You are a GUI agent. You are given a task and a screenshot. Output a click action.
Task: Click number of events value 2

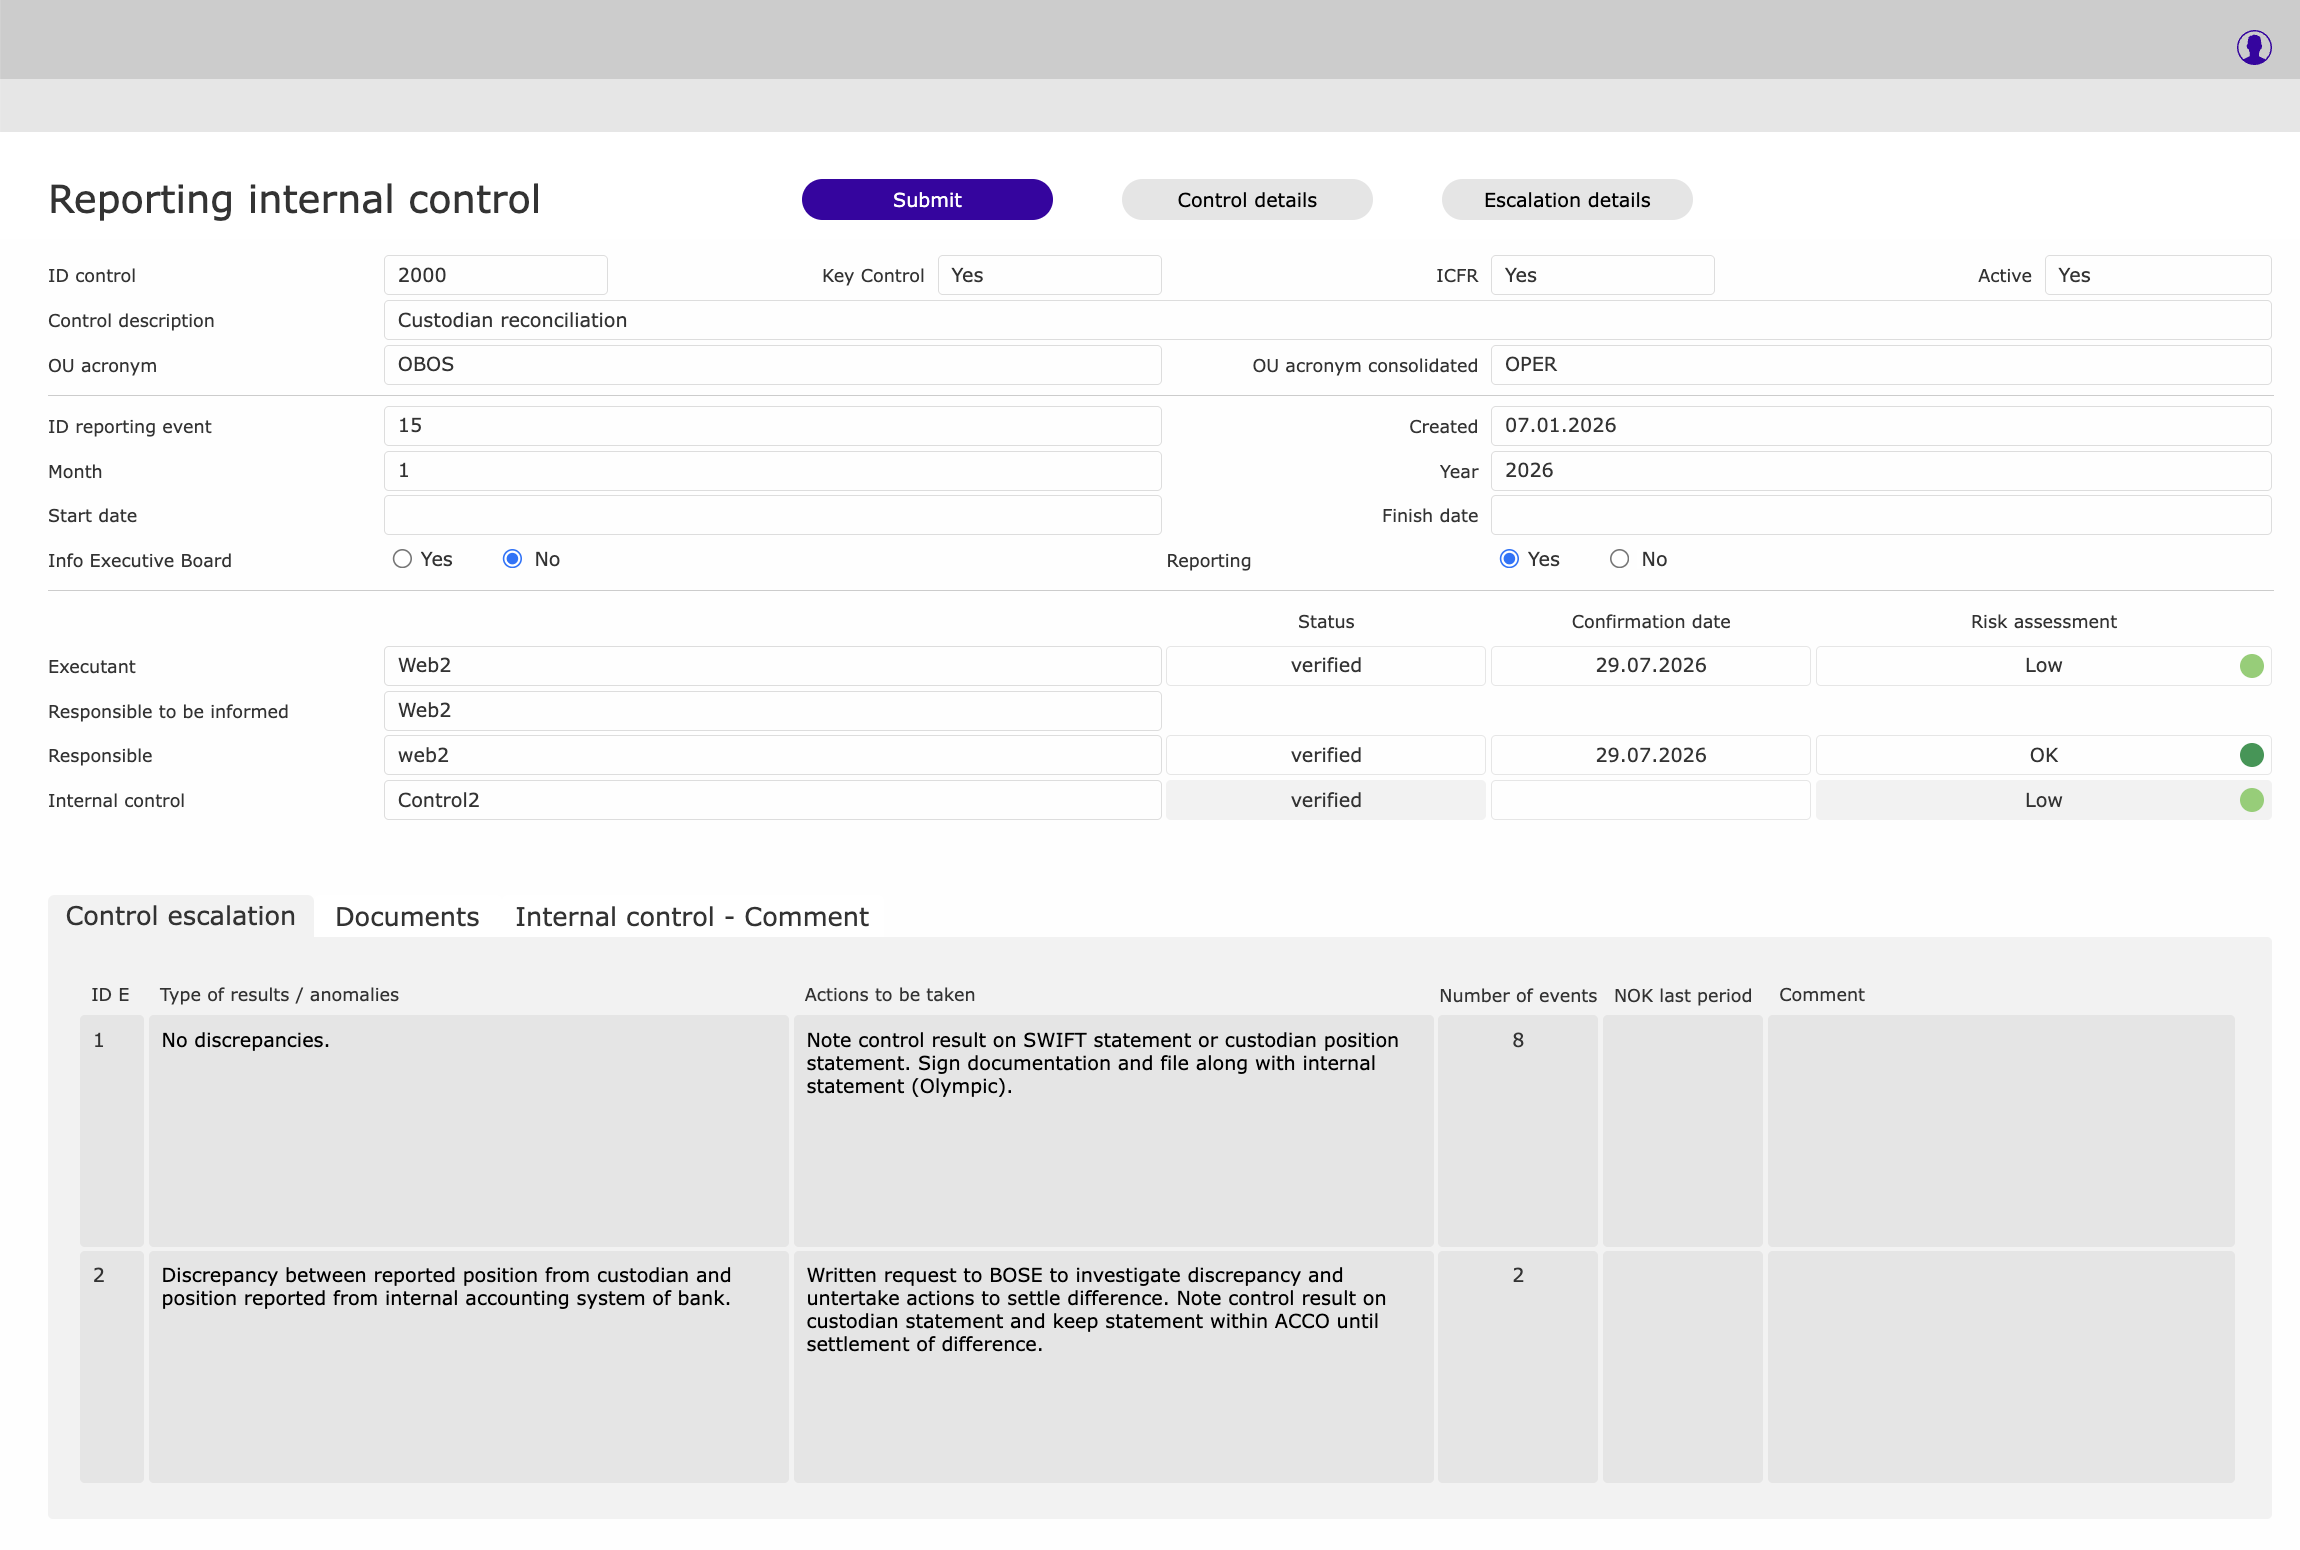[1518, 1367]
